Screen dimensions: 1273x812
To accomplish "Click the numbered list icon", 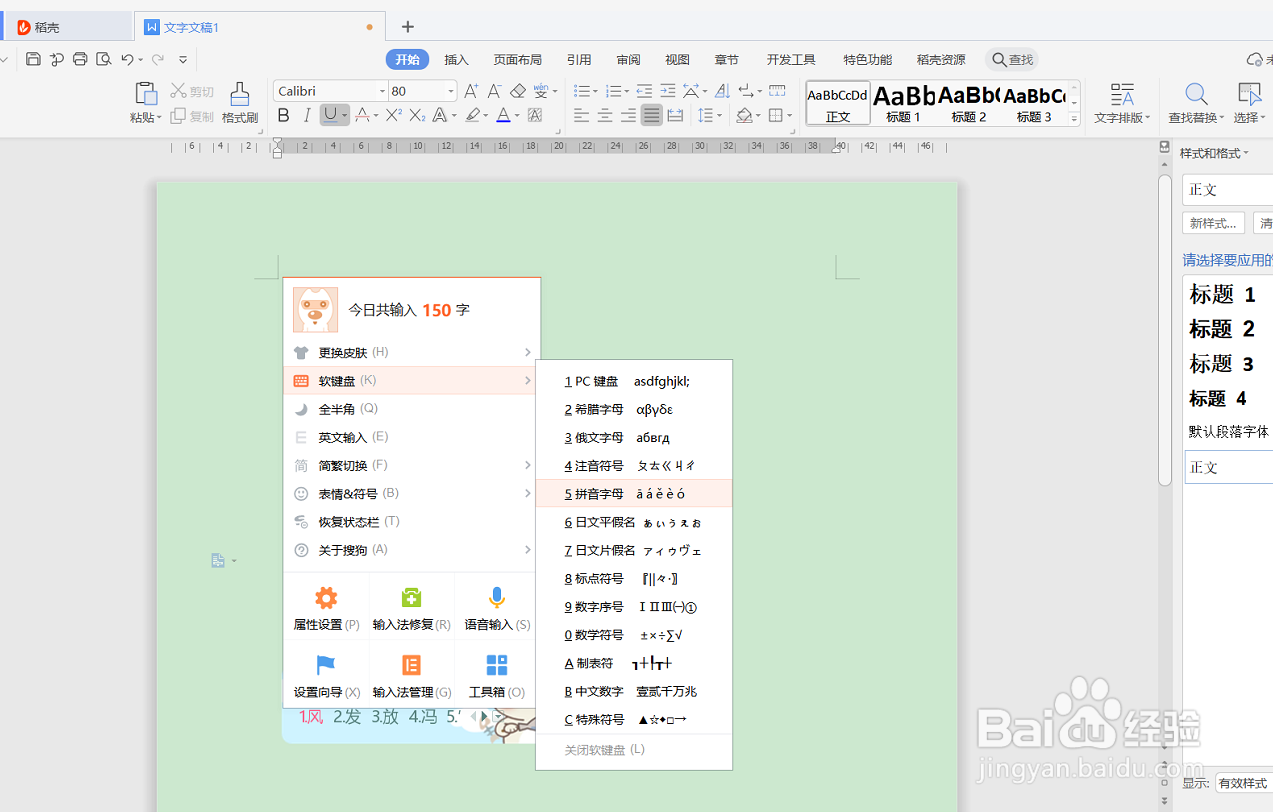I will pyautogui.click(x=612, y=91).
